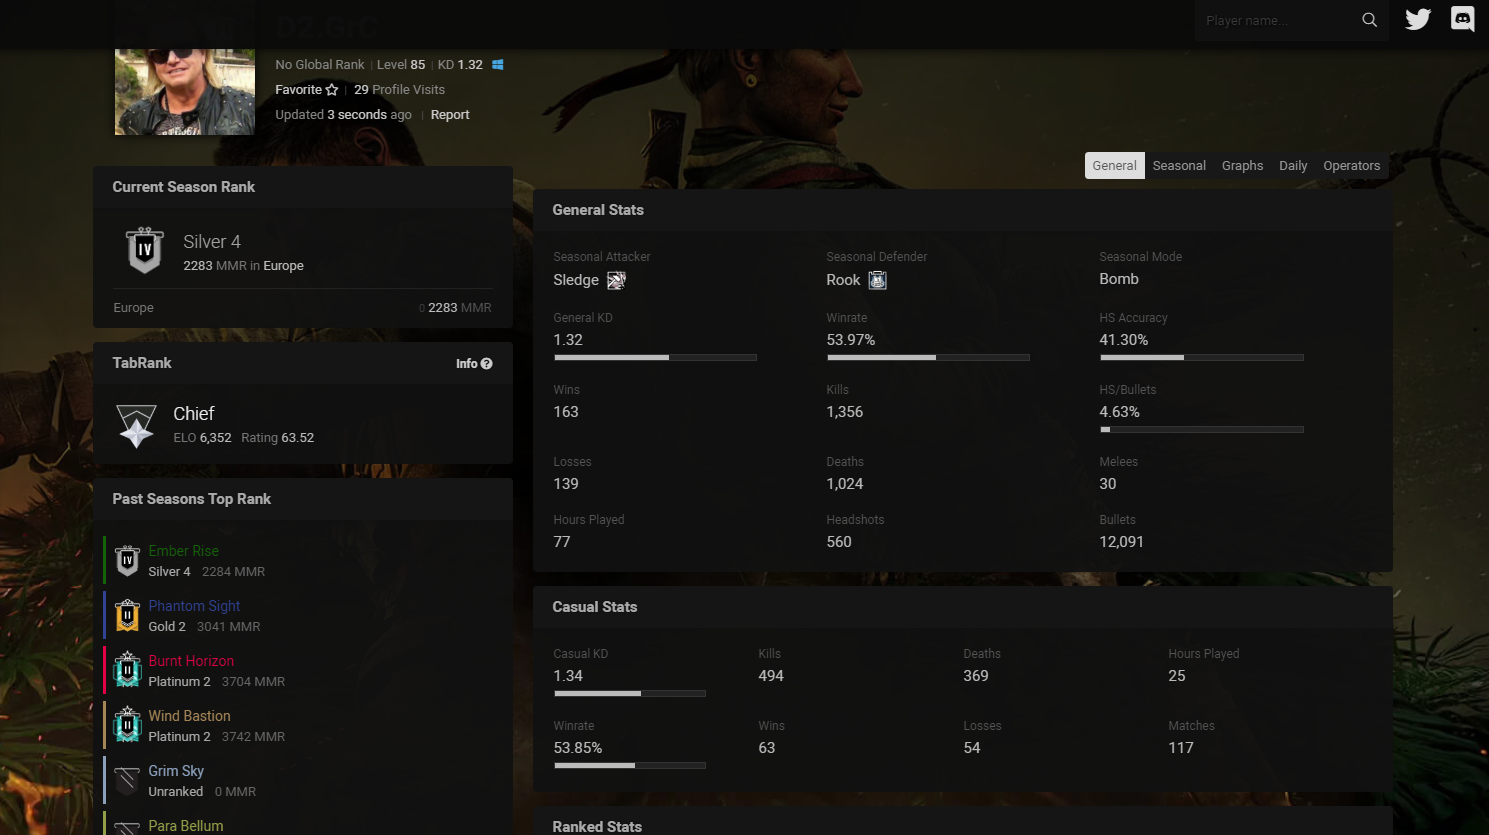Click the General KD progress bar

click(x=654, y=357)
